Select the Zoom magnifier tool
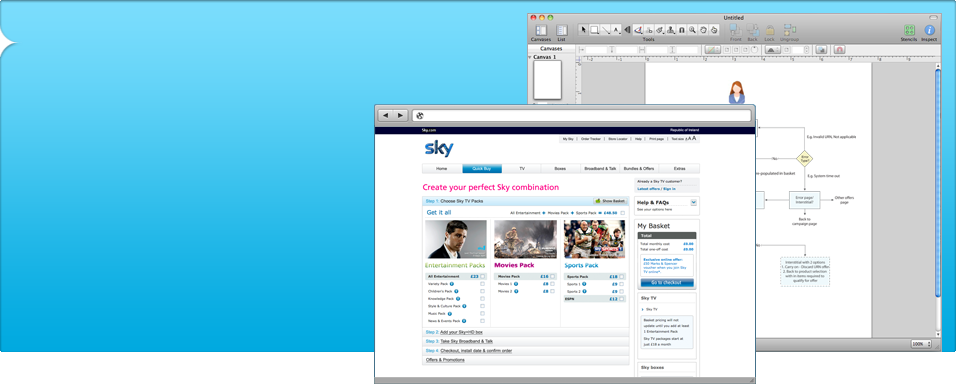Screen dimensions: 956x384 point(693,29)
